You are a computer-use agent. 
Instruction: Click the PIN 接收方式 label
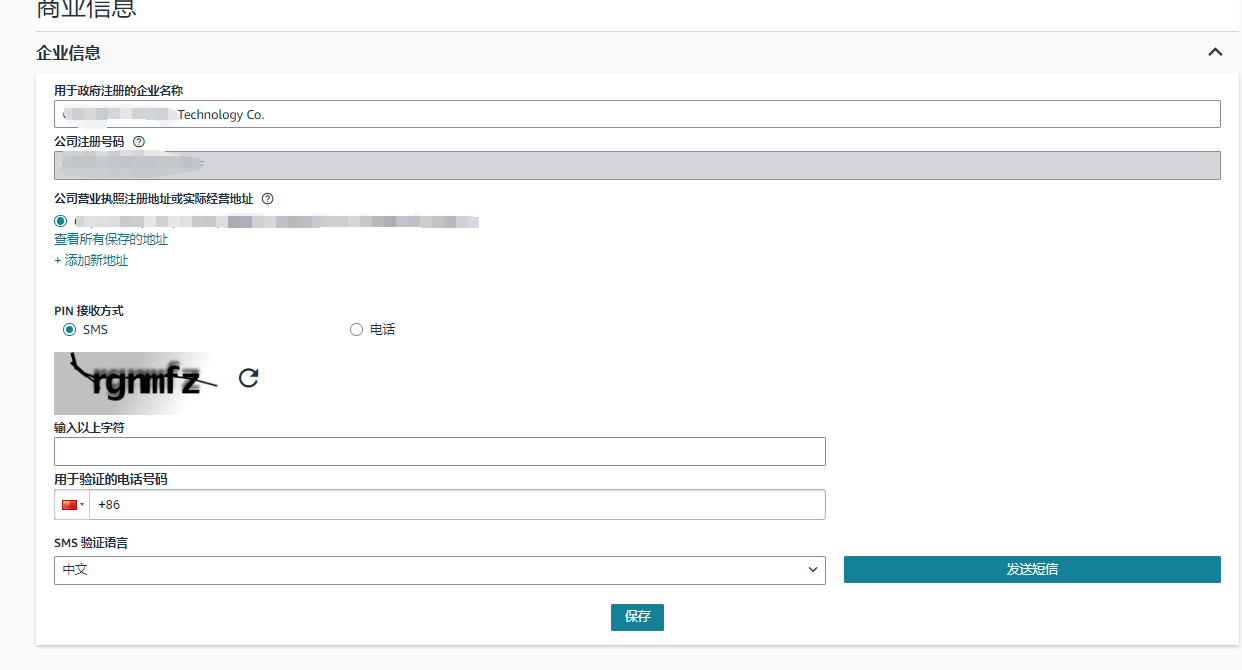[89, 311]
